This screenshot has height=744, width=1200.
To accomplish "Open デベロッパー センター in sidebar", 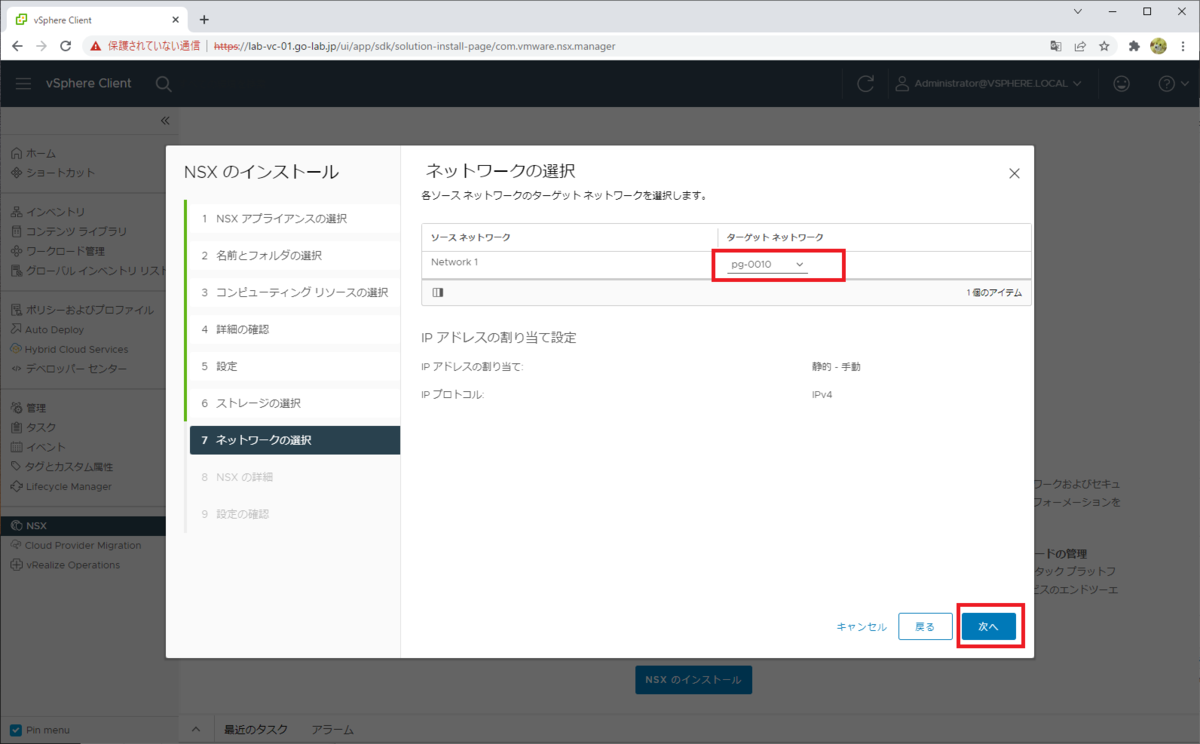I will tap(69, 369).
